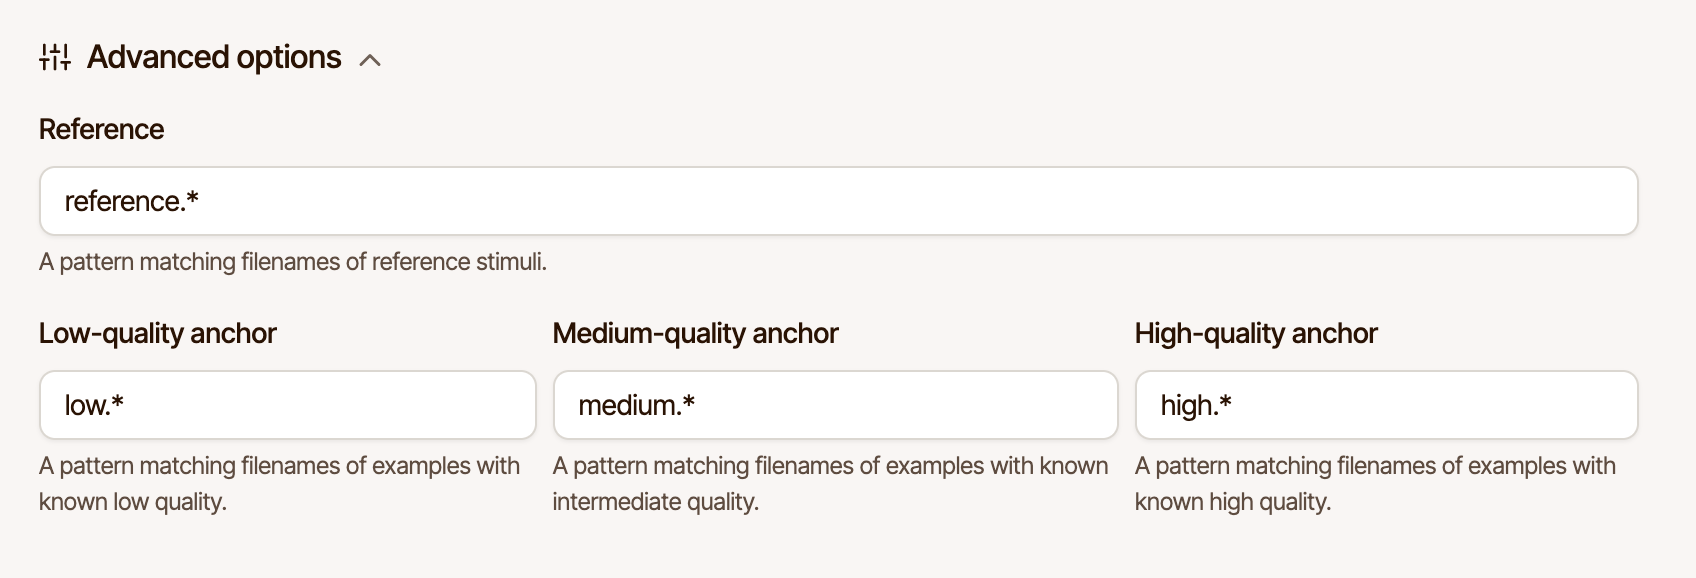This screenshot has width=1696, height=578.
Task: Click the Advanced options heading
Action: [213, 57]
